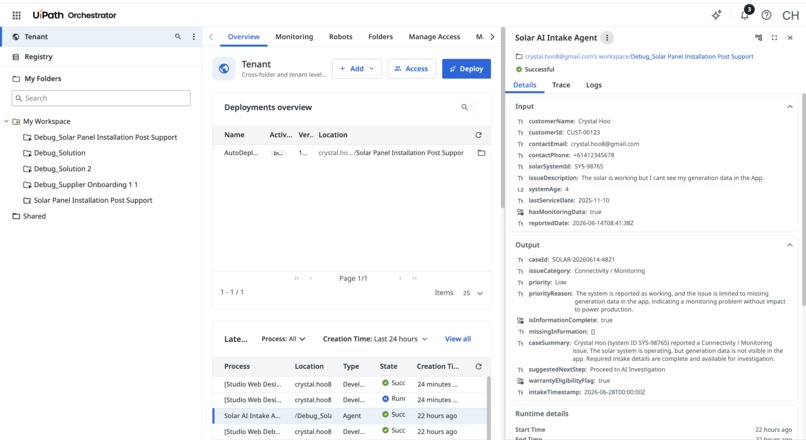Open the Autopilot sparkle icon
This screenshot has height=440, width=806.
pos(716,15)
